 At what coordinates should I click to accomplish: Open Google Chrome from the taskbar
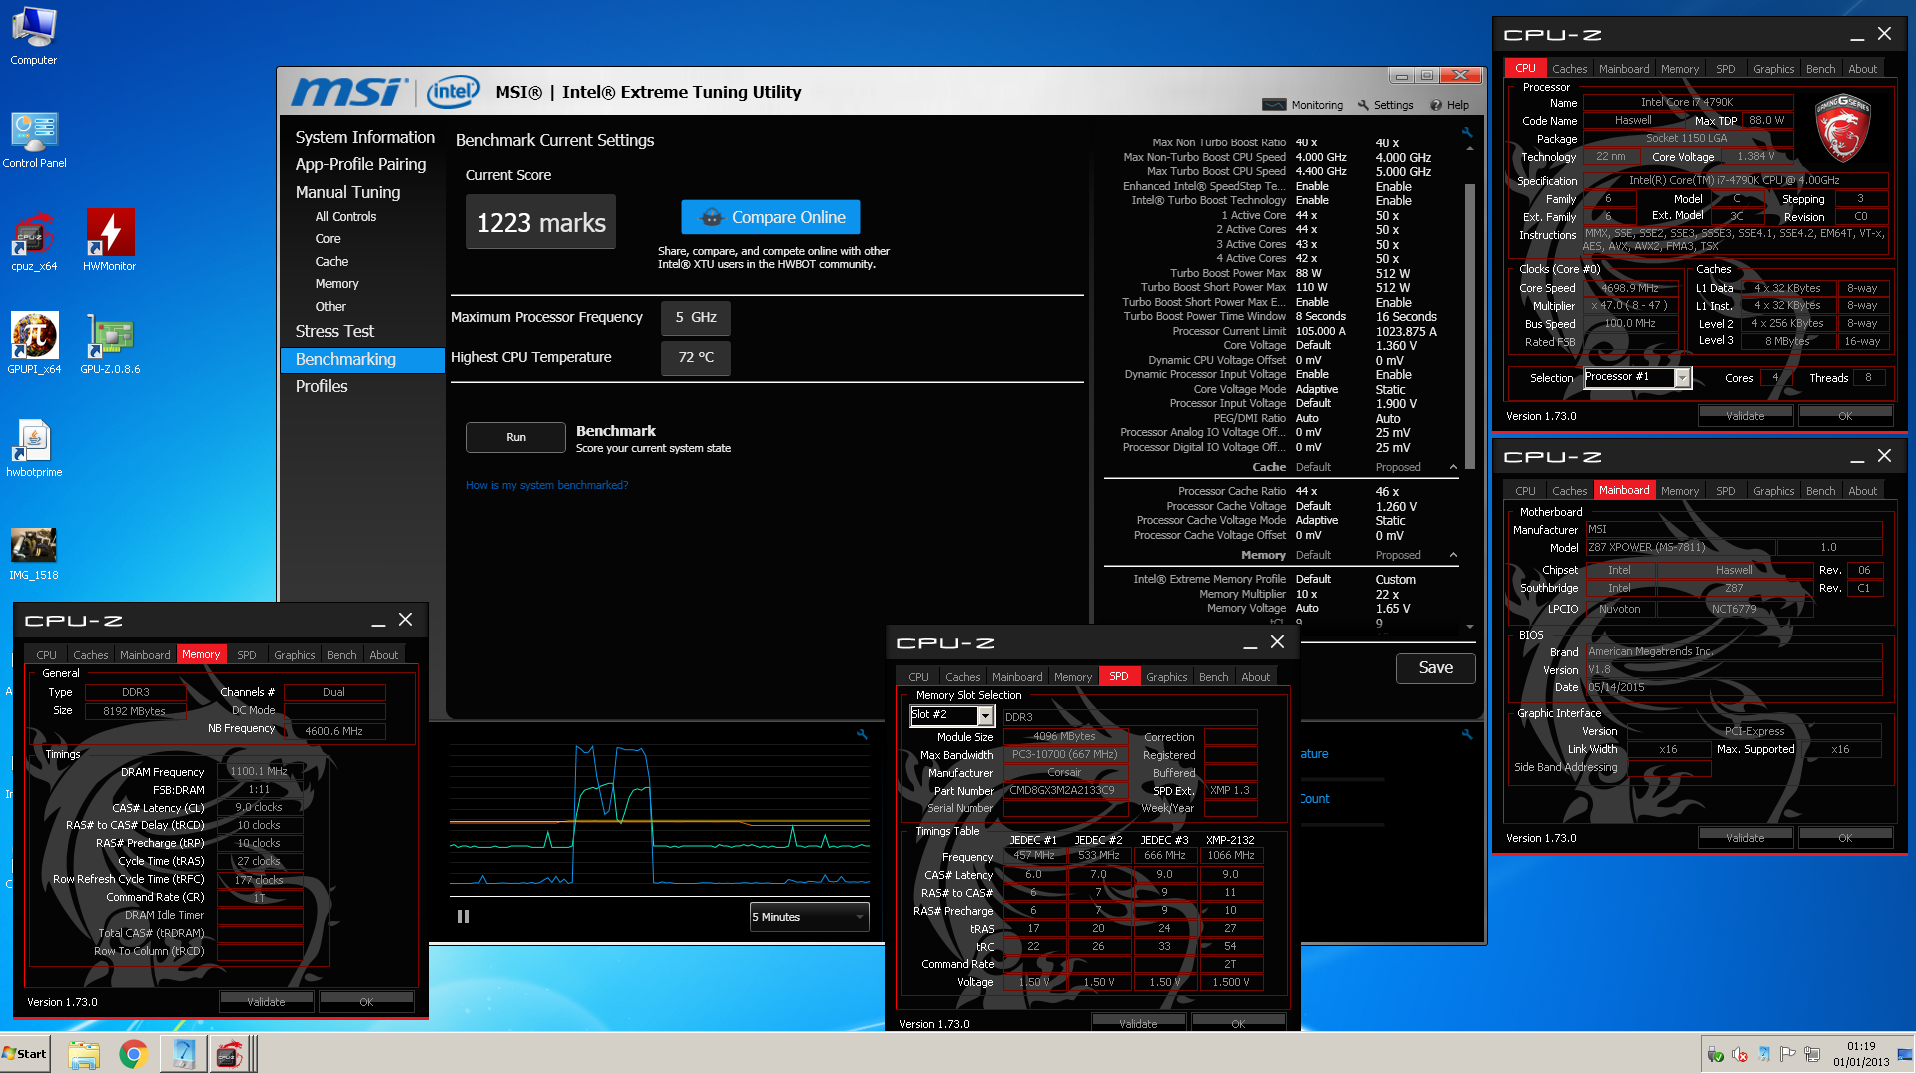[133, 1054]
